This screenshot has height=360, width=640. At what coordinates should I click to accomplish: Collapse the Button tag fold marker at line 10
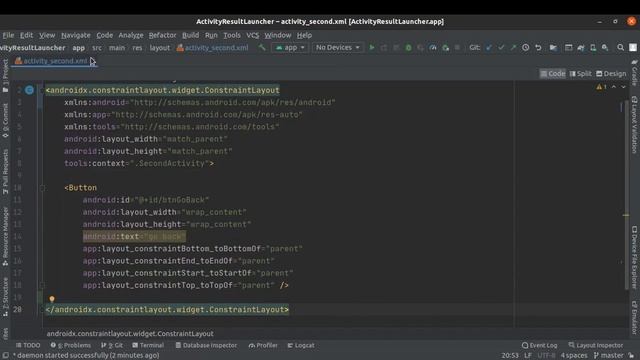click(x=42, y=188)
